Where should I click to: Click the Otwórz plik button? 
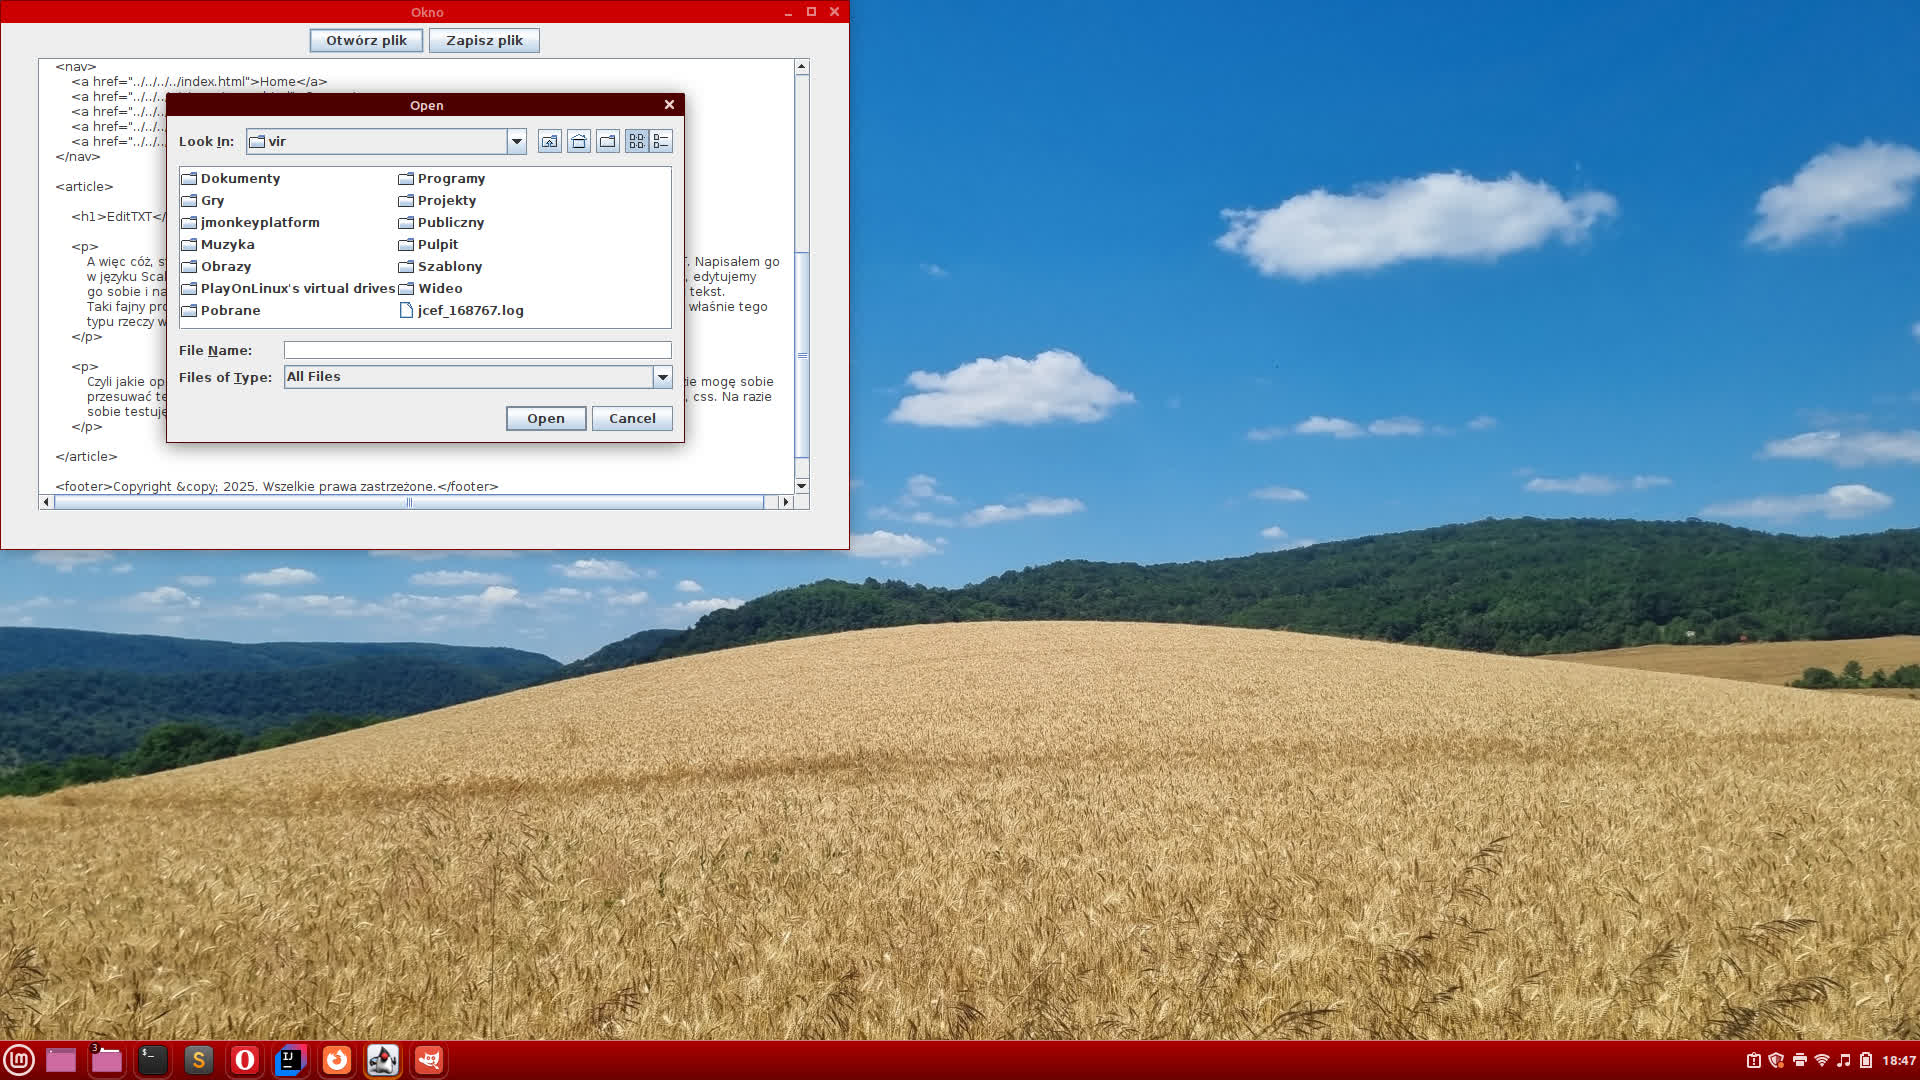[x=366, y=41]
